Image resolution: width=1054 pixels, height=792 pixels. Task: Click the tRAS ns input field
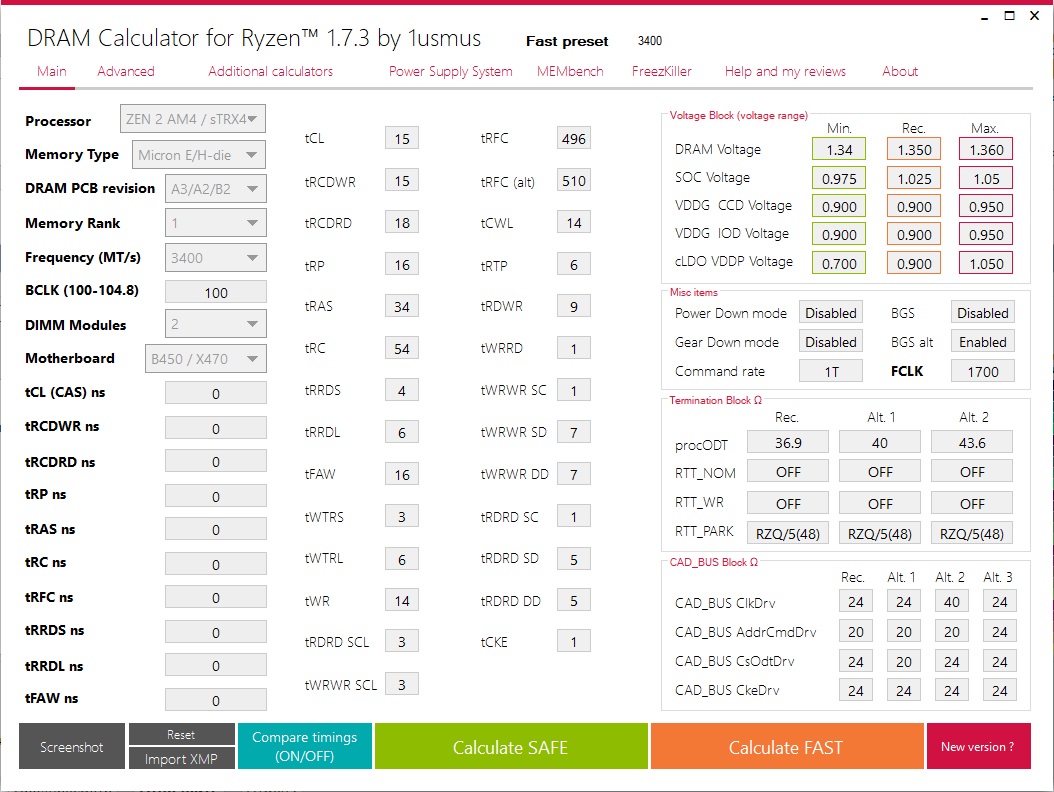tap(215, 530)
